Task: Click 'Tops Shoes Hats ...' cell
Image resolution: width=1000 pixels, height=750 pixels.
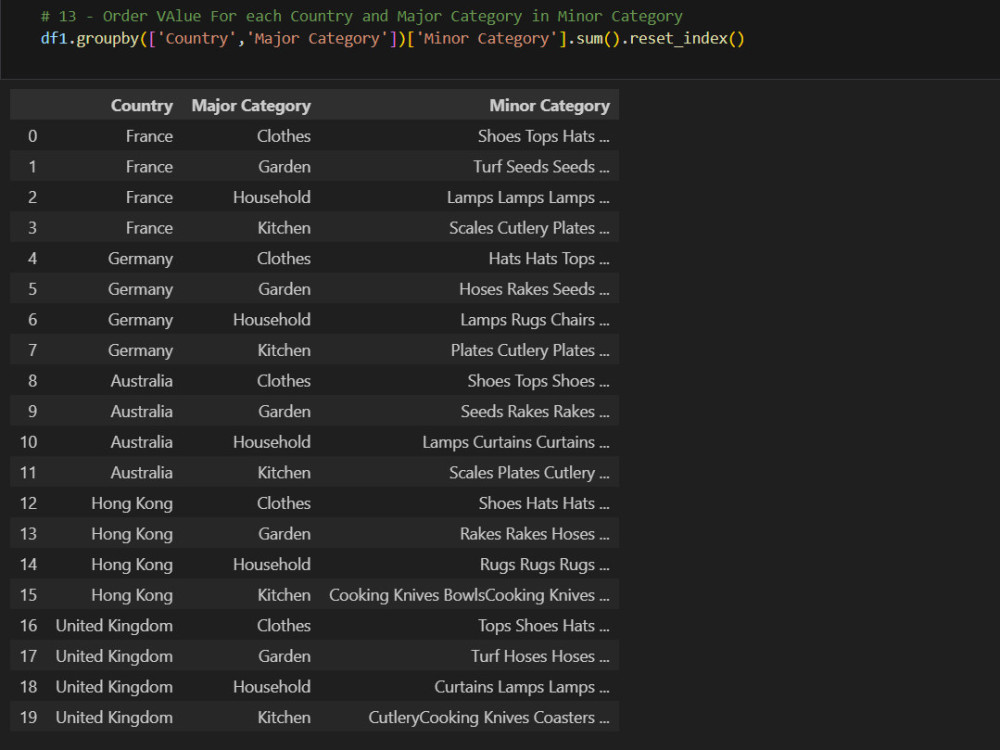Action: pos(544,626)
